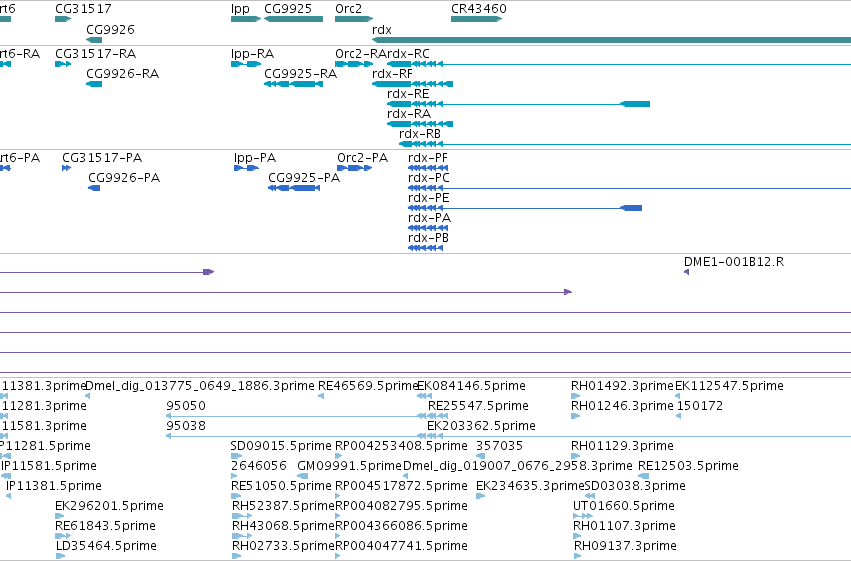The height and width of the screenshot is (561, 851).
Task: Click the rdx-RE transcript distal exon block
Action: [x=635, y=104]
